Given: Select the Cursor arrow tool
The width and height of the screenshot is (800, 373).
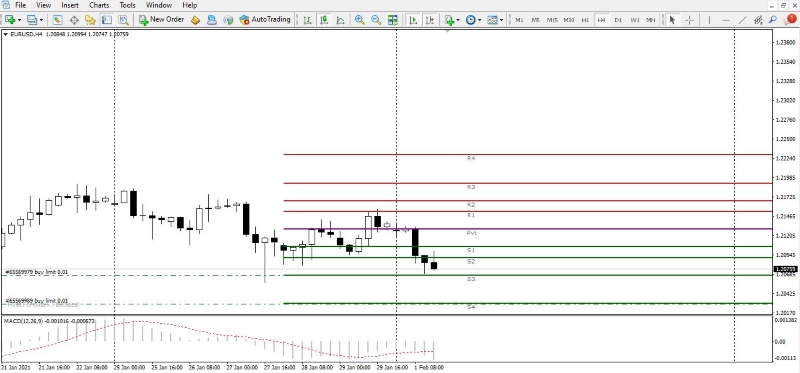Looking at the screenshot, I should pyautogui.click(x=672, y=20).
